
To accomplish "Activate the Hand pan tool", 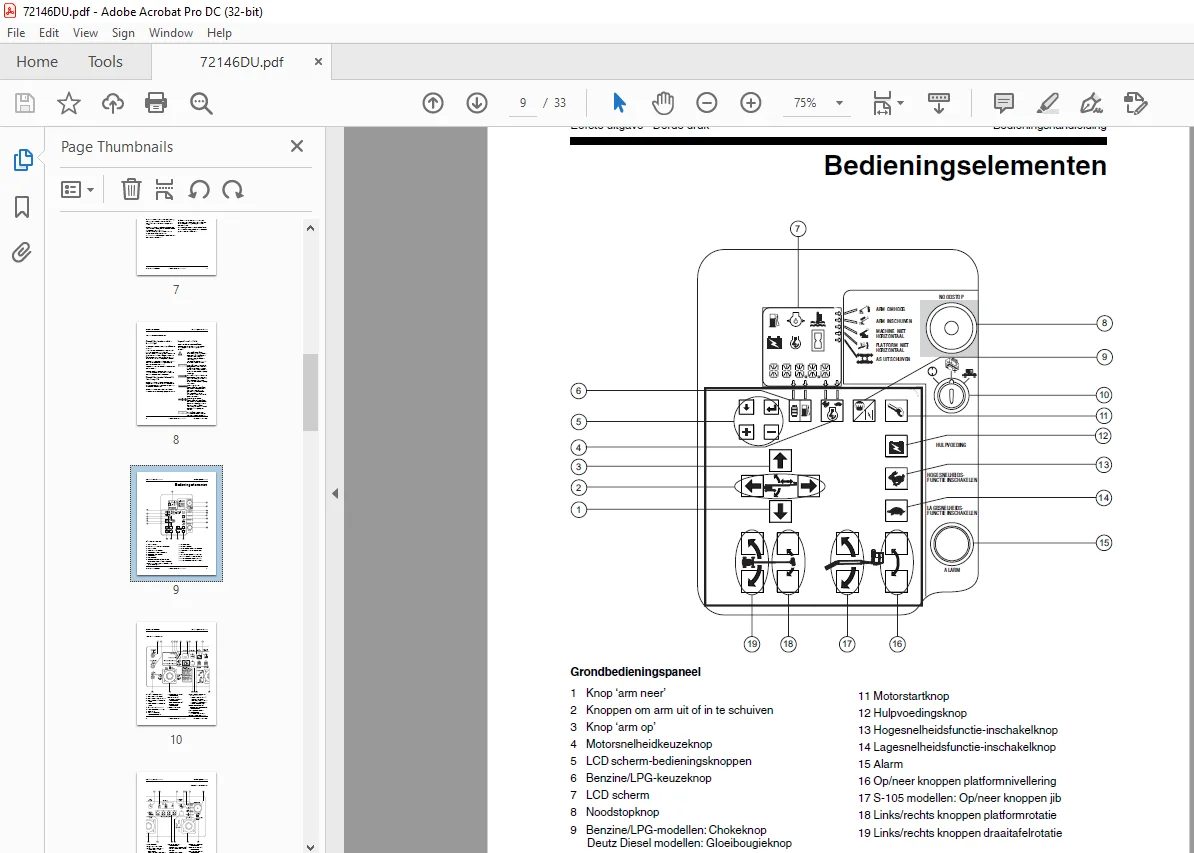I will [x=662, y=103].
